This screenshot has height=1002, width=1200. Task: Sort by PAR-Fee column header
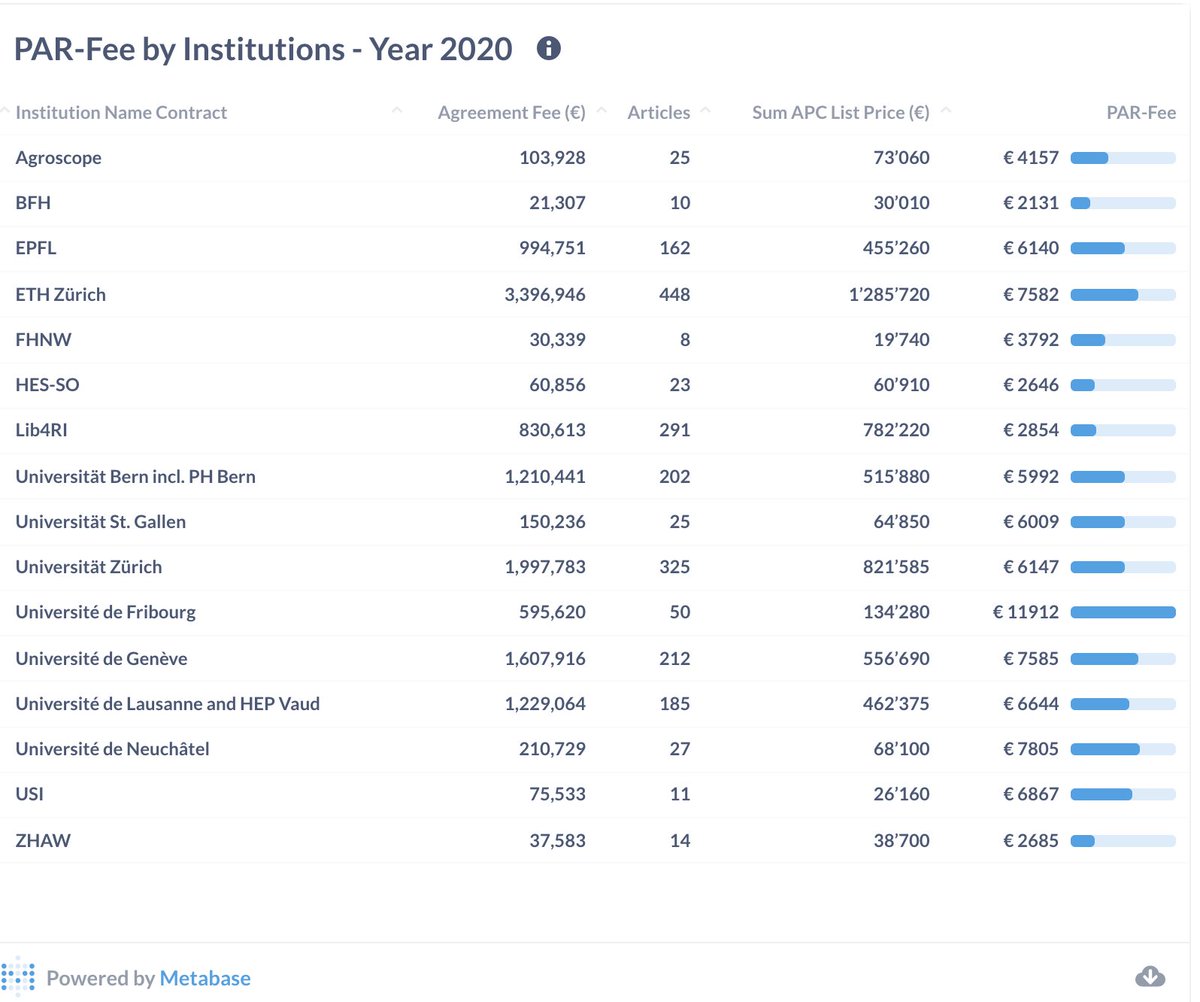click(1141, 113)
